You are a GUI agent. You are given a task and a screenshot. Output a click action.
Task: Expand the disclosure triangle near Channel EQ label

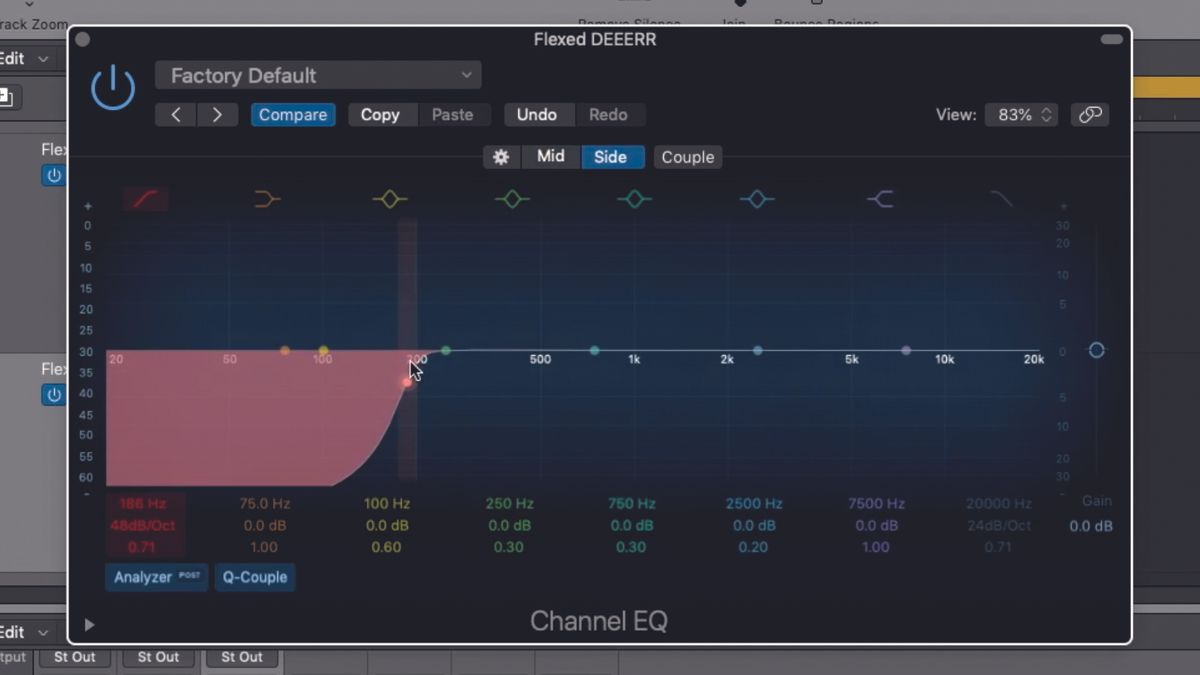(89, 624)
